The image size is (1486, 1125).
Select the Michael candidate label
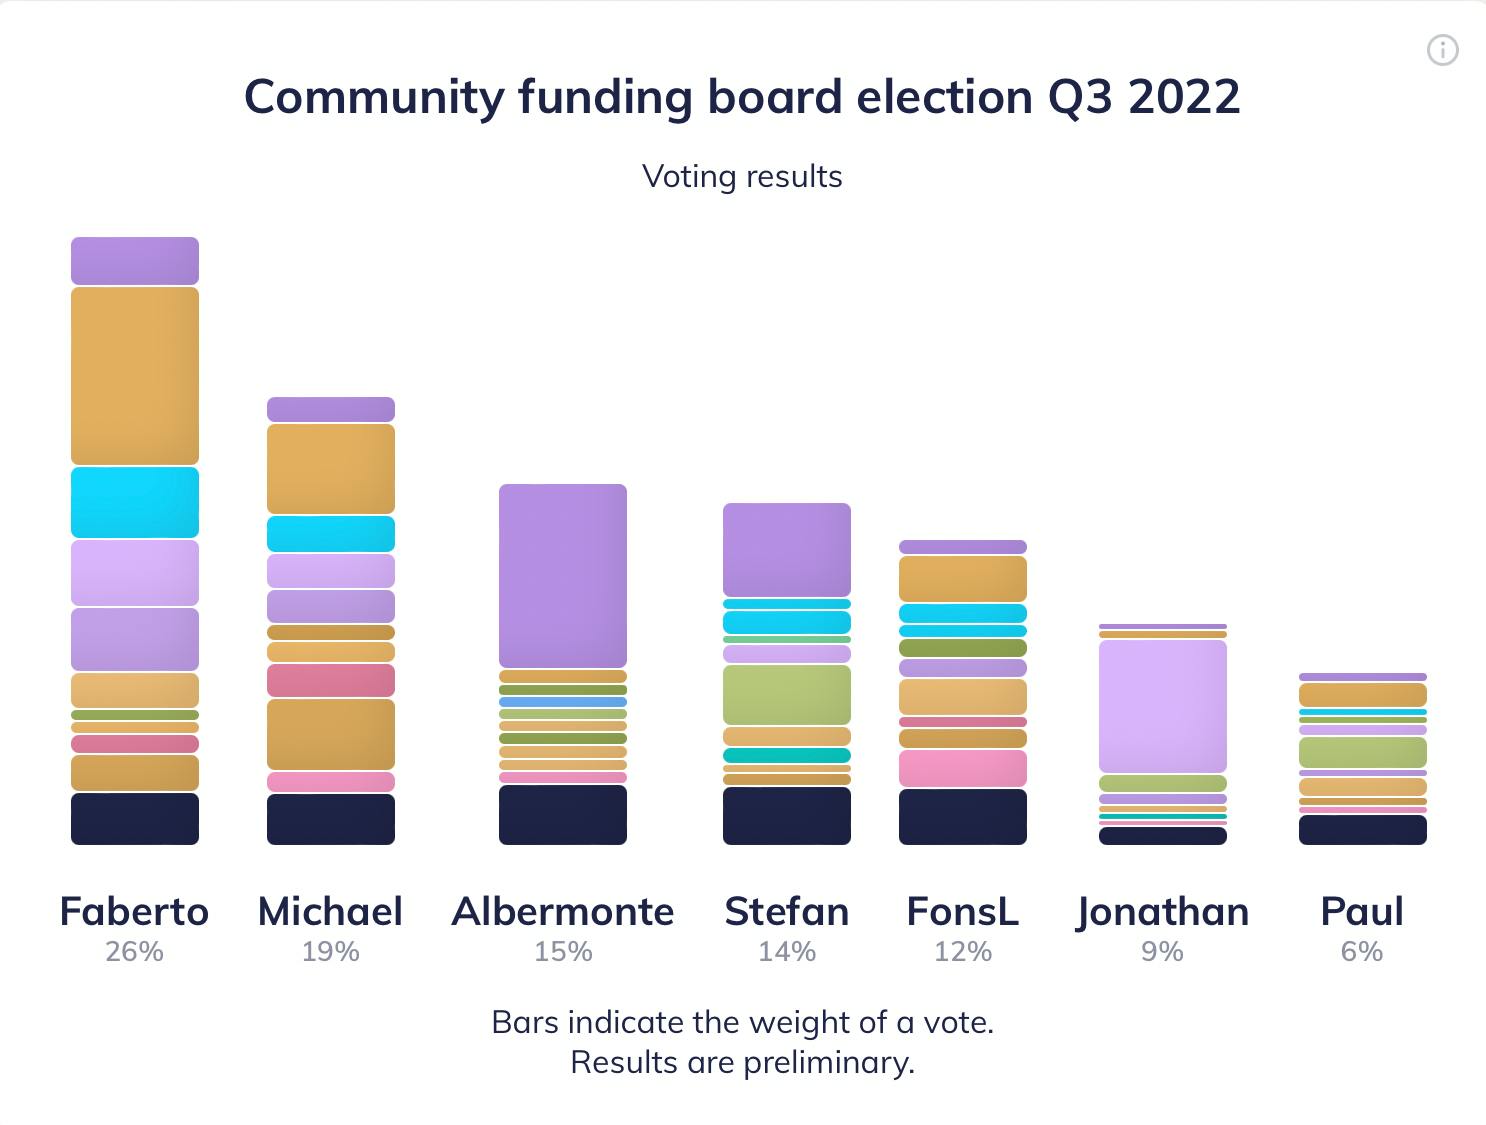coord(330,911)
